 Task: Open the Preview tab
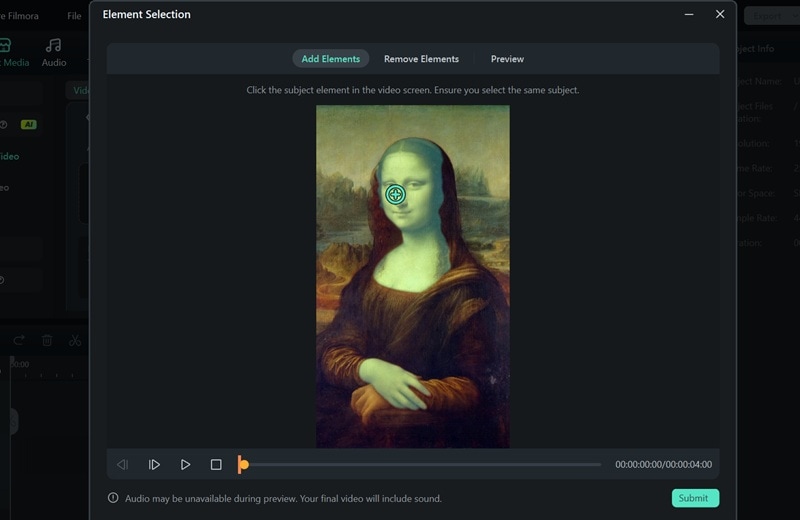click(x=507, y=59)
